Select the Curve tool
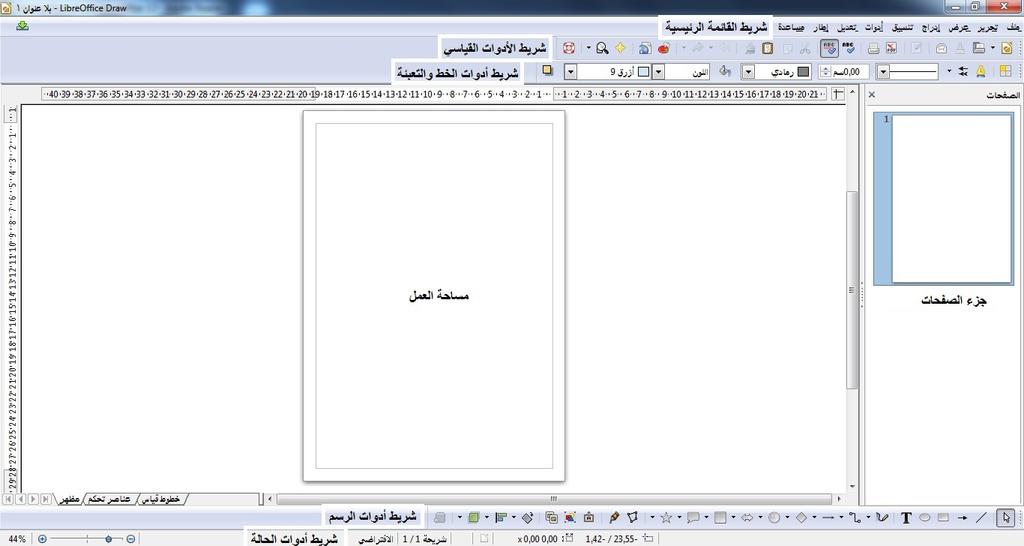Screen dimensions: 1024x546 point(882,517)
